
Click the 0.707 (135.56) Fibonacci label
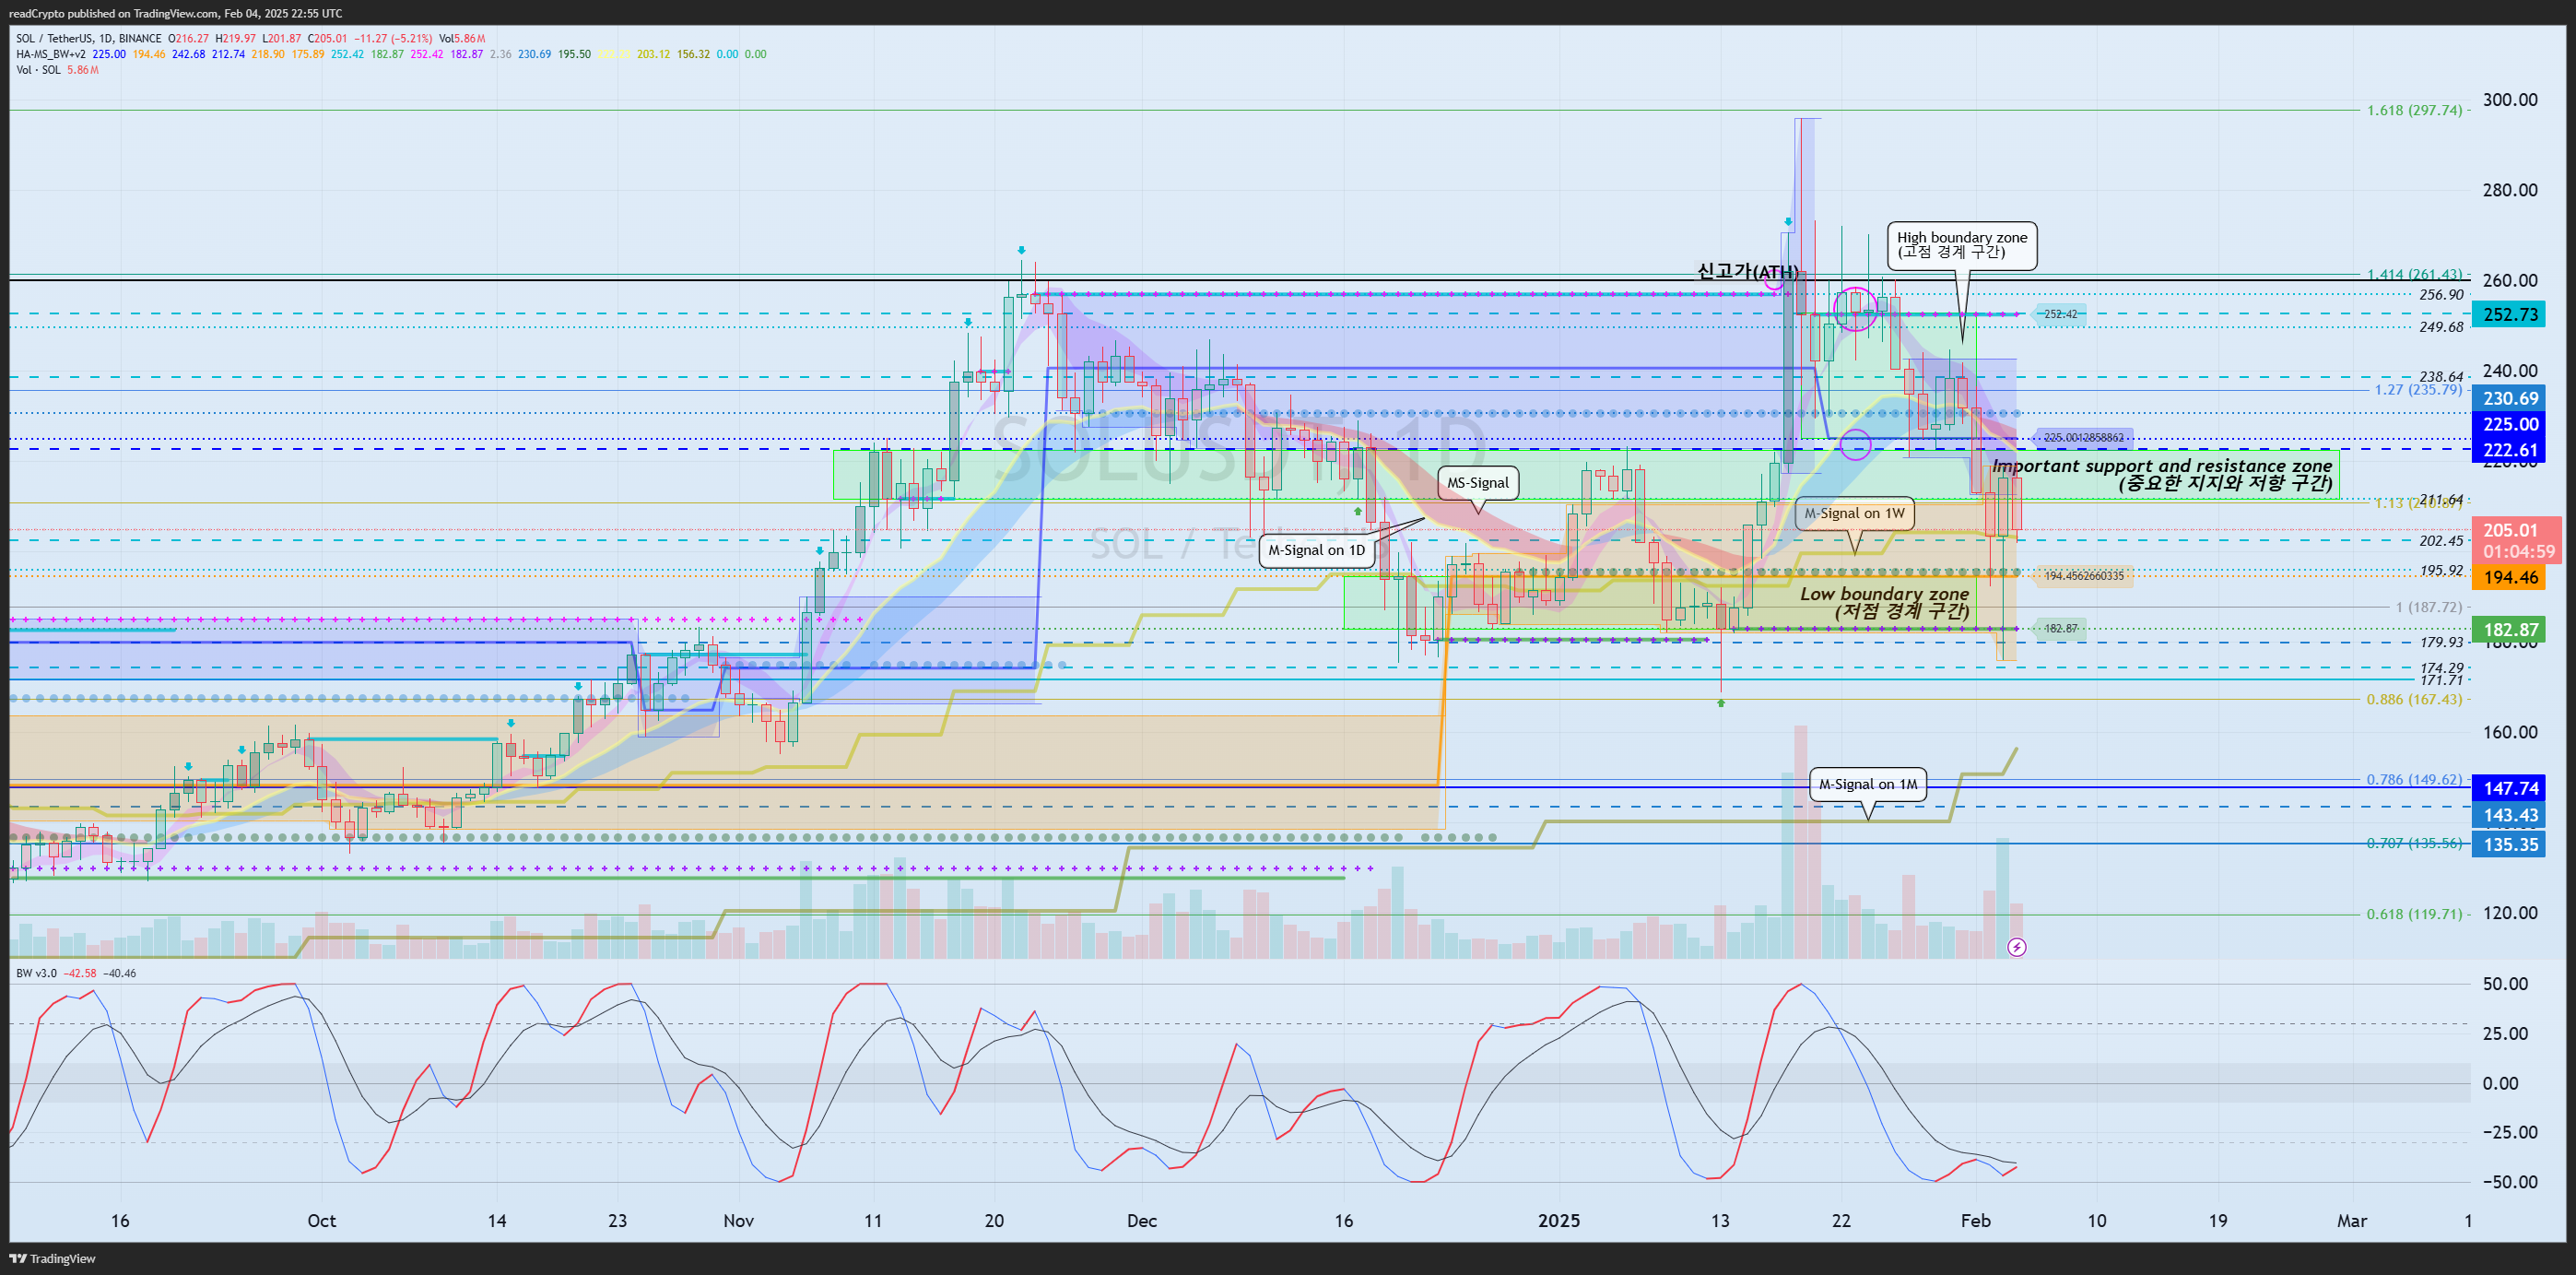coord(2414,843)
